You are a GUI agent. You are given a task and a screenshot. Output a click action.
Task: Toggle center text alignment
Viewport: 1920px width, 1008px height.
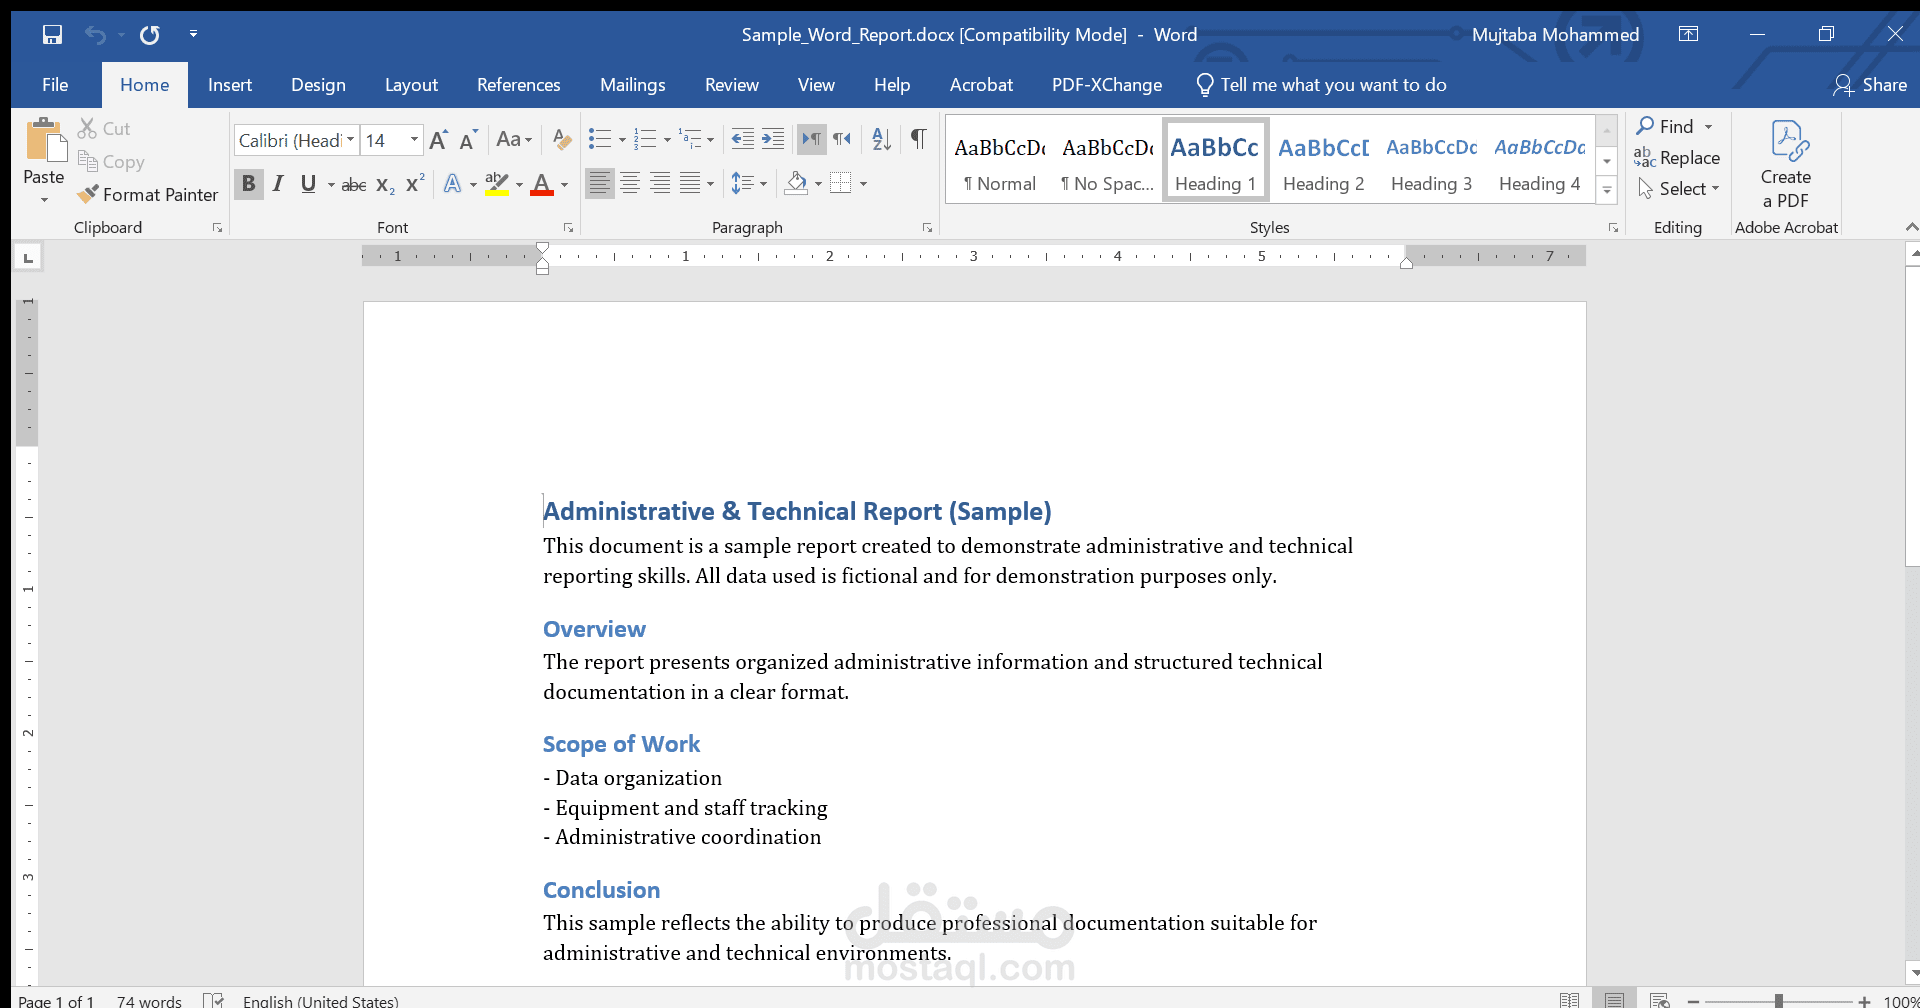630,183
